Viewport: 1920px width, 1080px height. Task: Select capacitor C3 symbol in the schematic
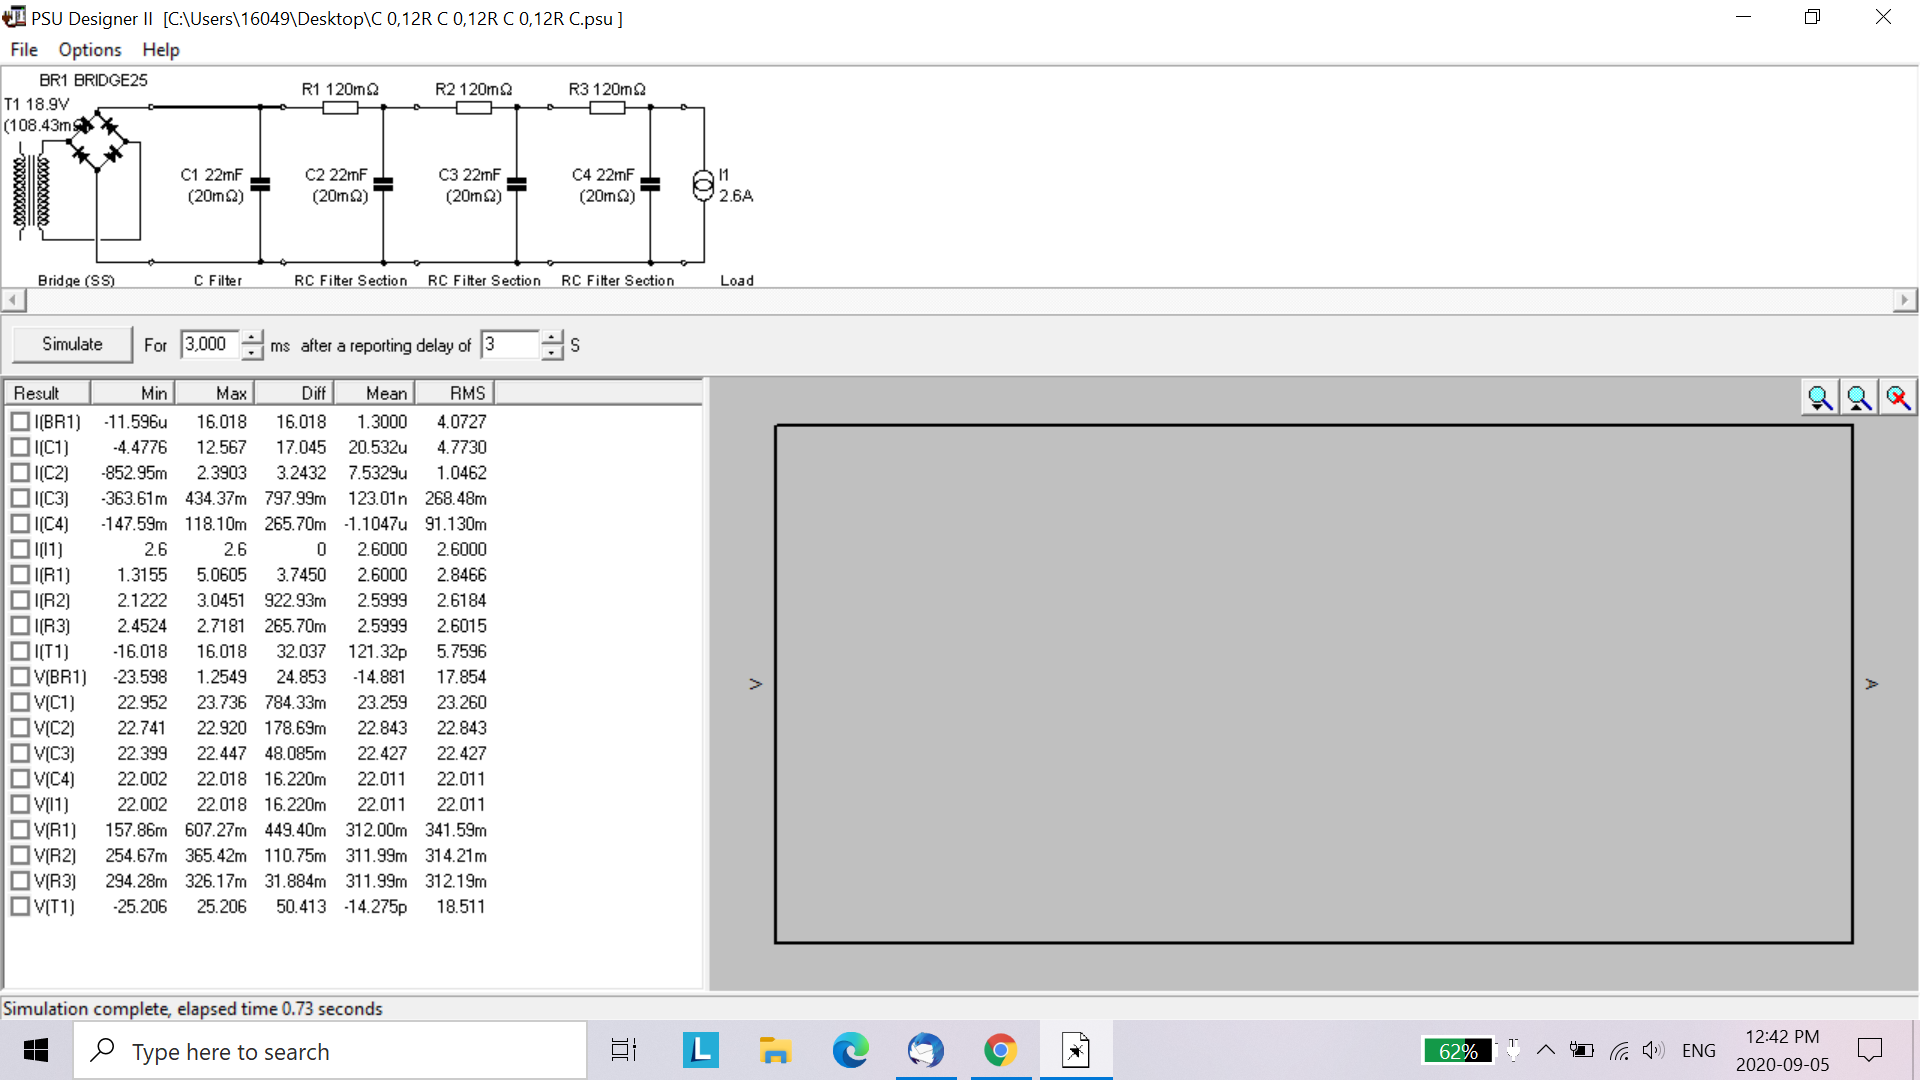pyautogui.click(x=517, y=184)
